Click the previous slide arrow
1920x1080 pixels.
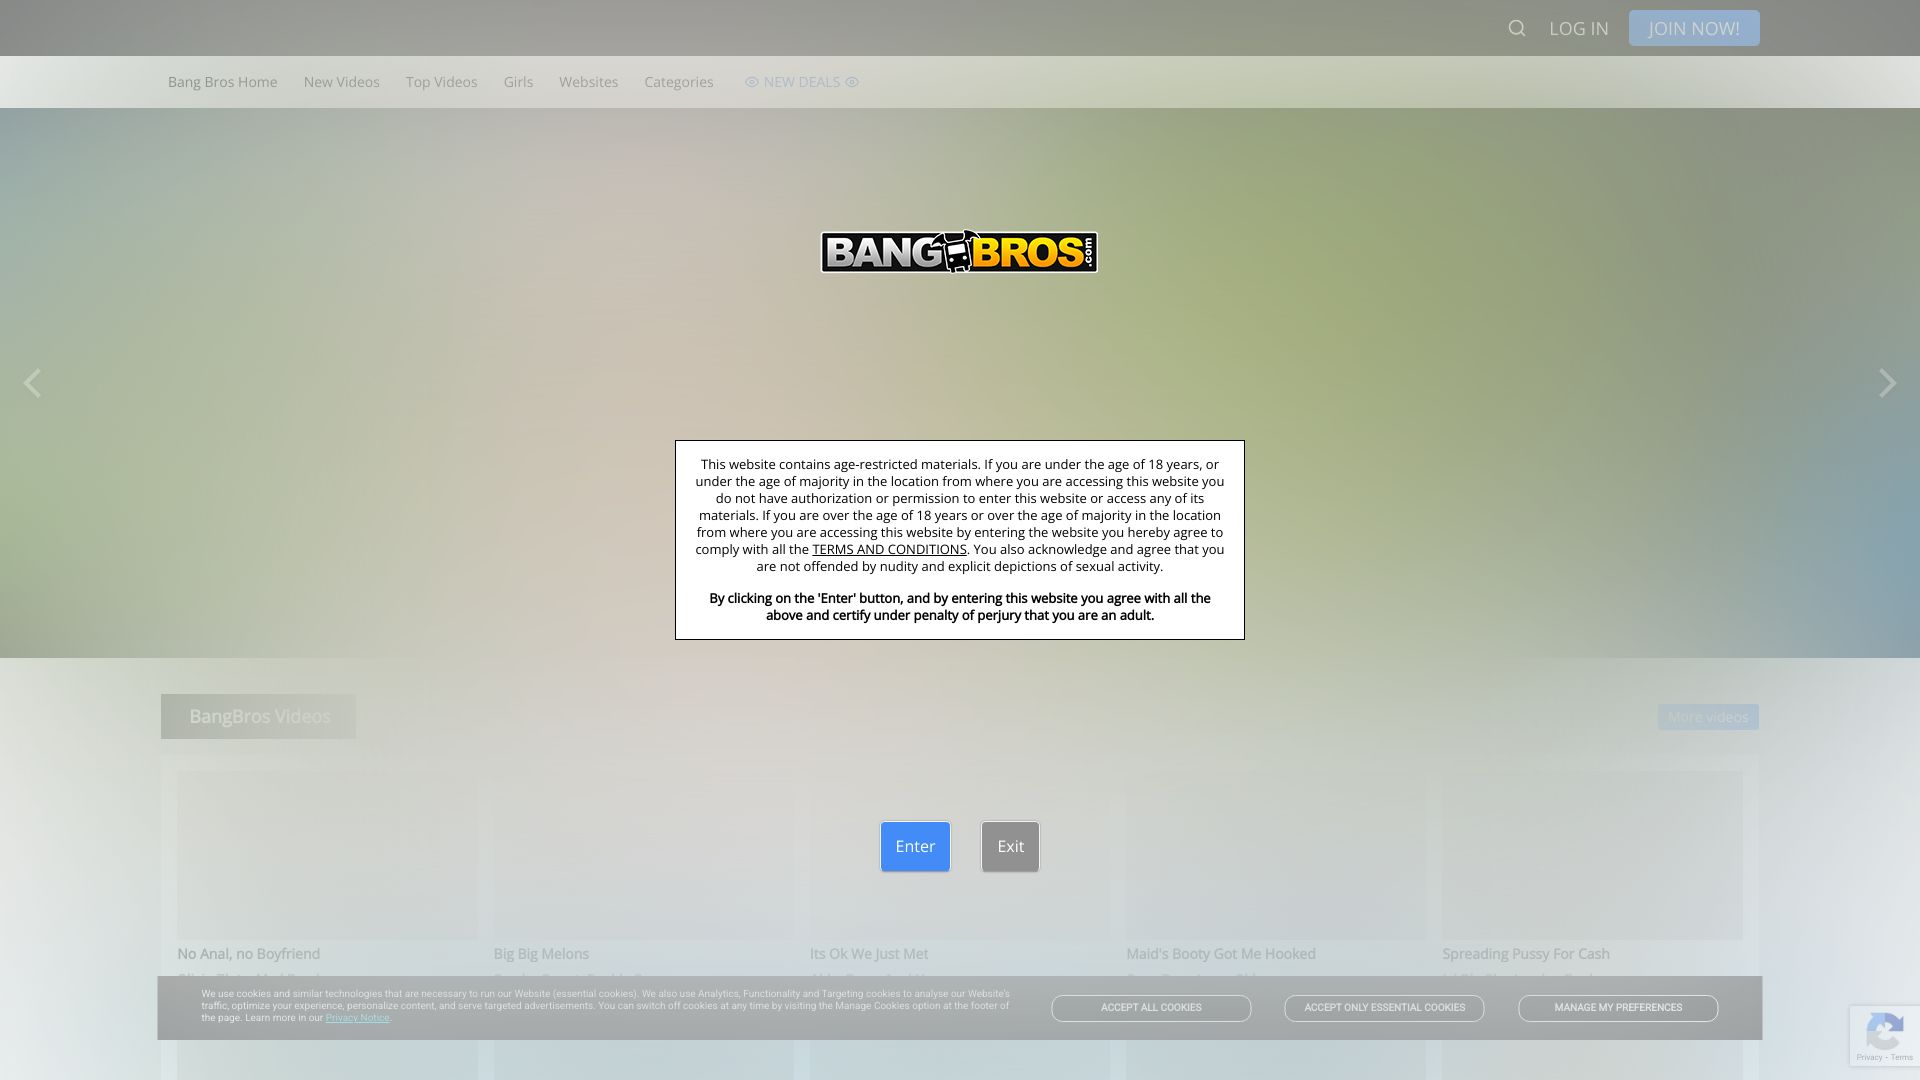[x=32, y=383]
